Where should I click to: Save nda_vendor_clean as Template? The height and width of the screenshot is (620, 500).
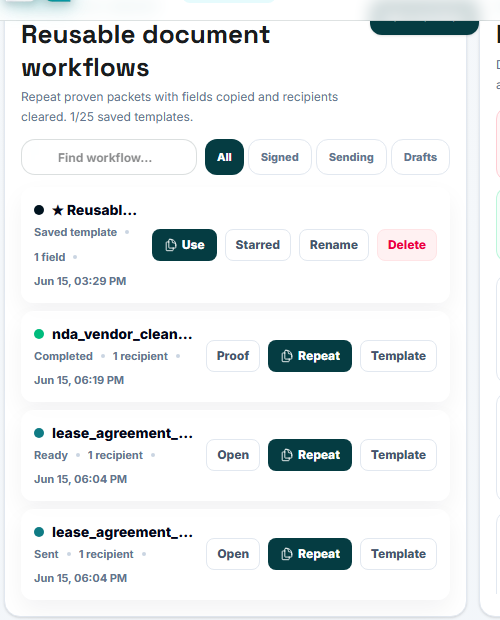coord(398,356)
